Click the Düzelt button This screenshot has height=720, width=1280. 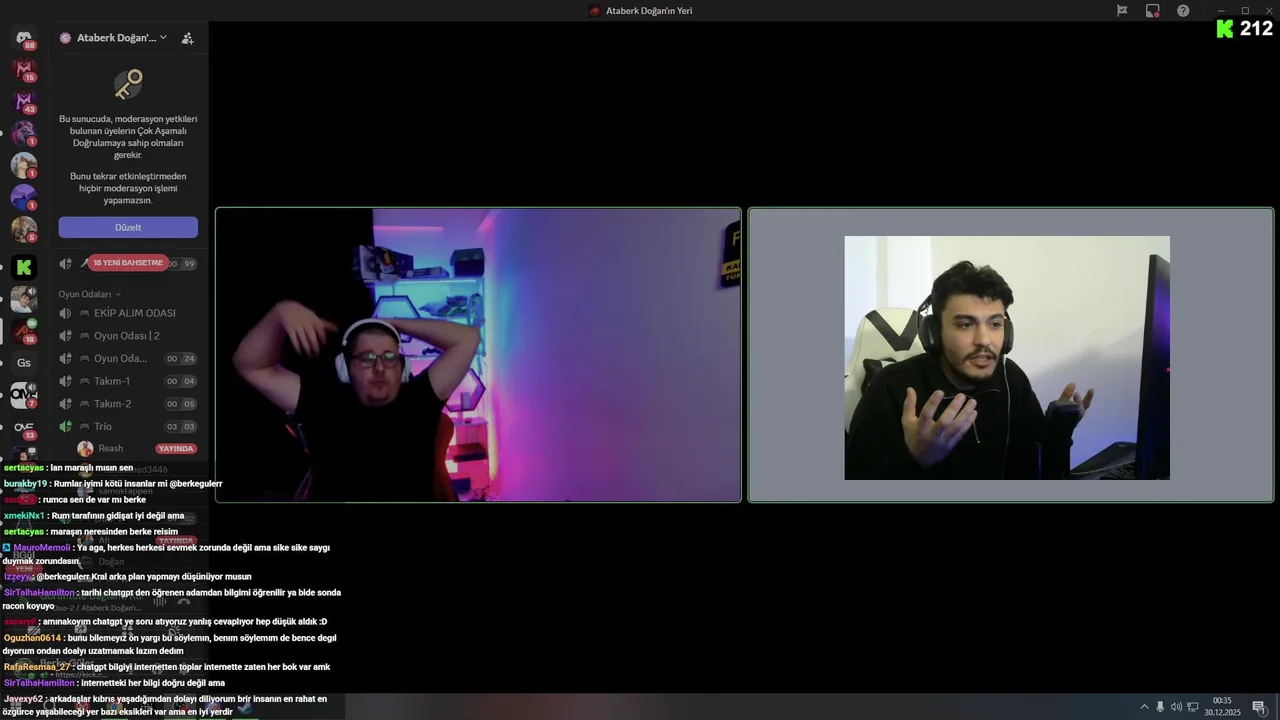point(128,227)
